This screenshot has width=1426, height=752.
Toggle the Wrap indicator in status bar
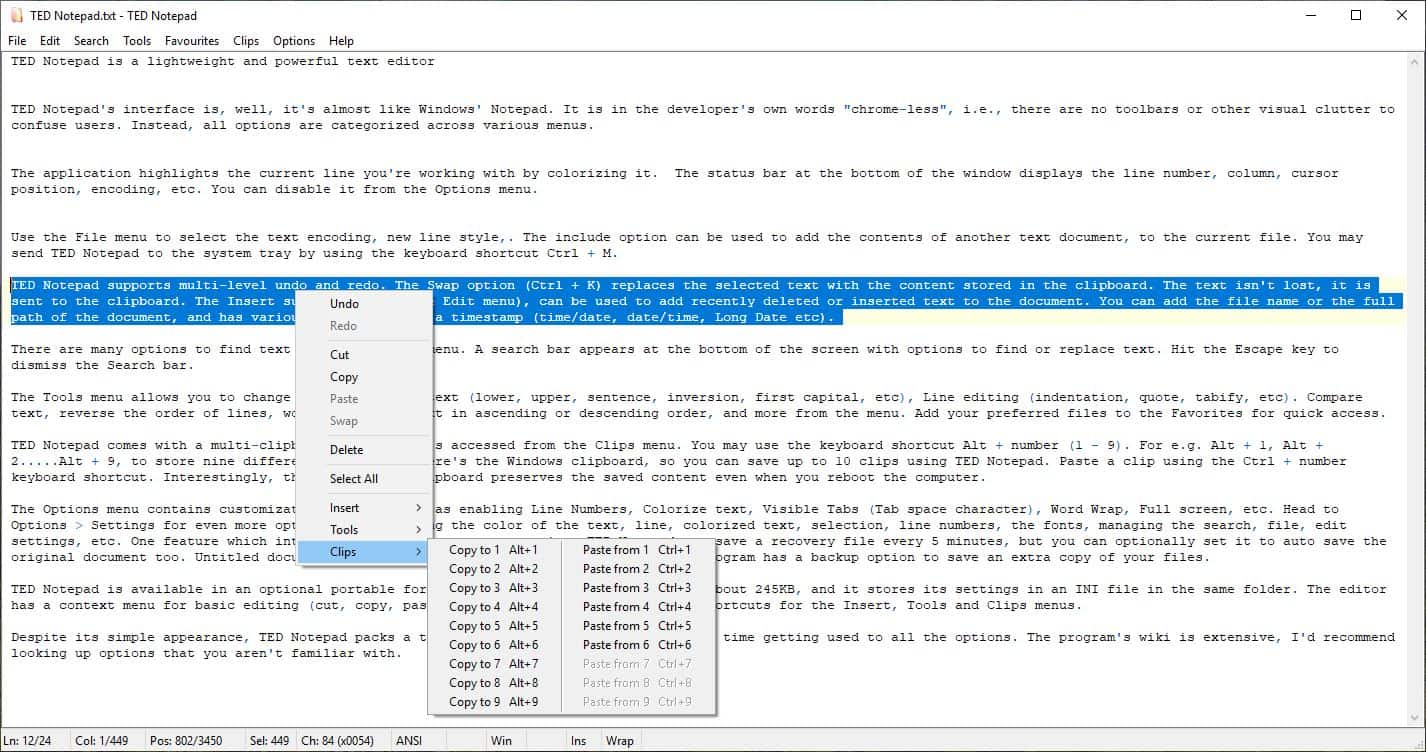(x=620, y=741)
